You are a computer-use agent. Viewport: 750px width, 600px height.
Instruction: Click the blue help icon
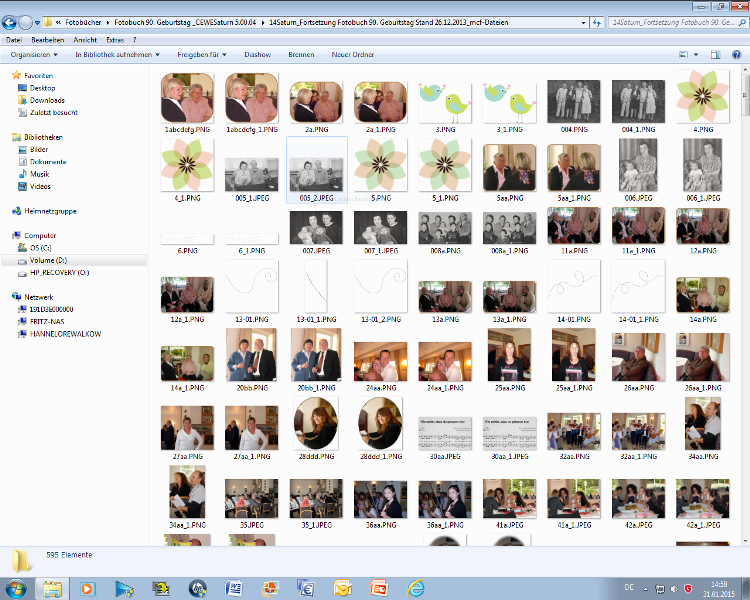[737, 55]
